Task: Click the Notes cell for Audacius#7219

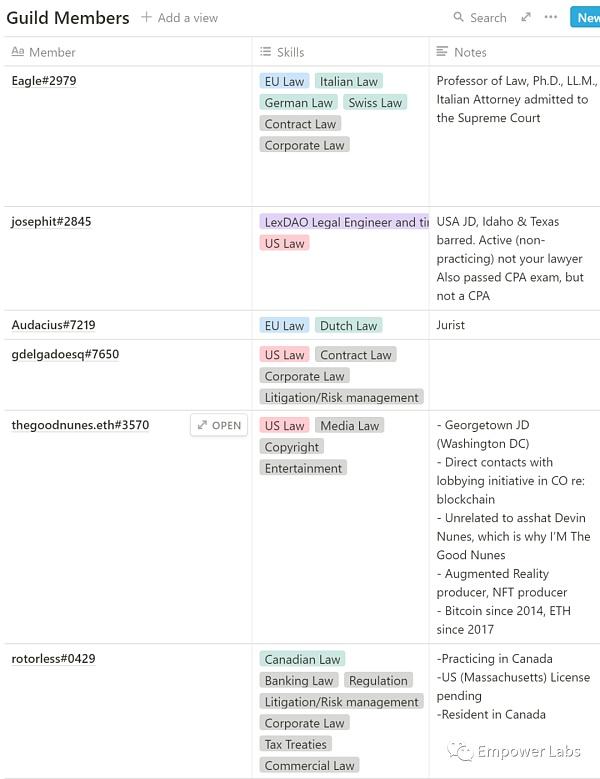Action: pyautogui.click(x=514, y=325)
